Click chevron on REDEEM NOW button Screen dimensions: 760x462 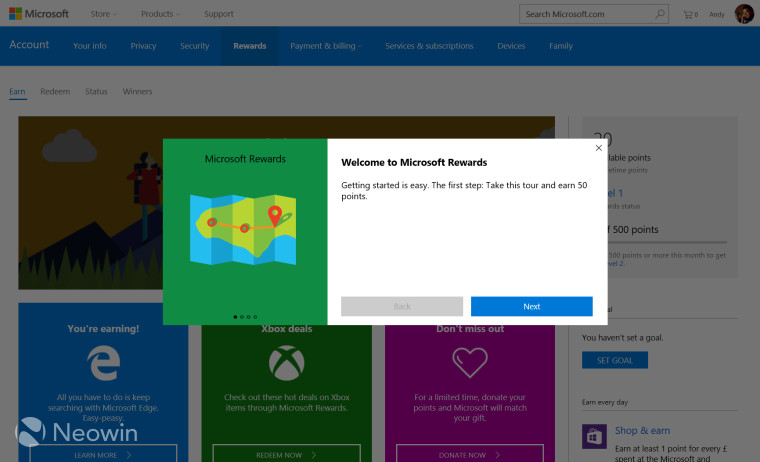point(314,455)
